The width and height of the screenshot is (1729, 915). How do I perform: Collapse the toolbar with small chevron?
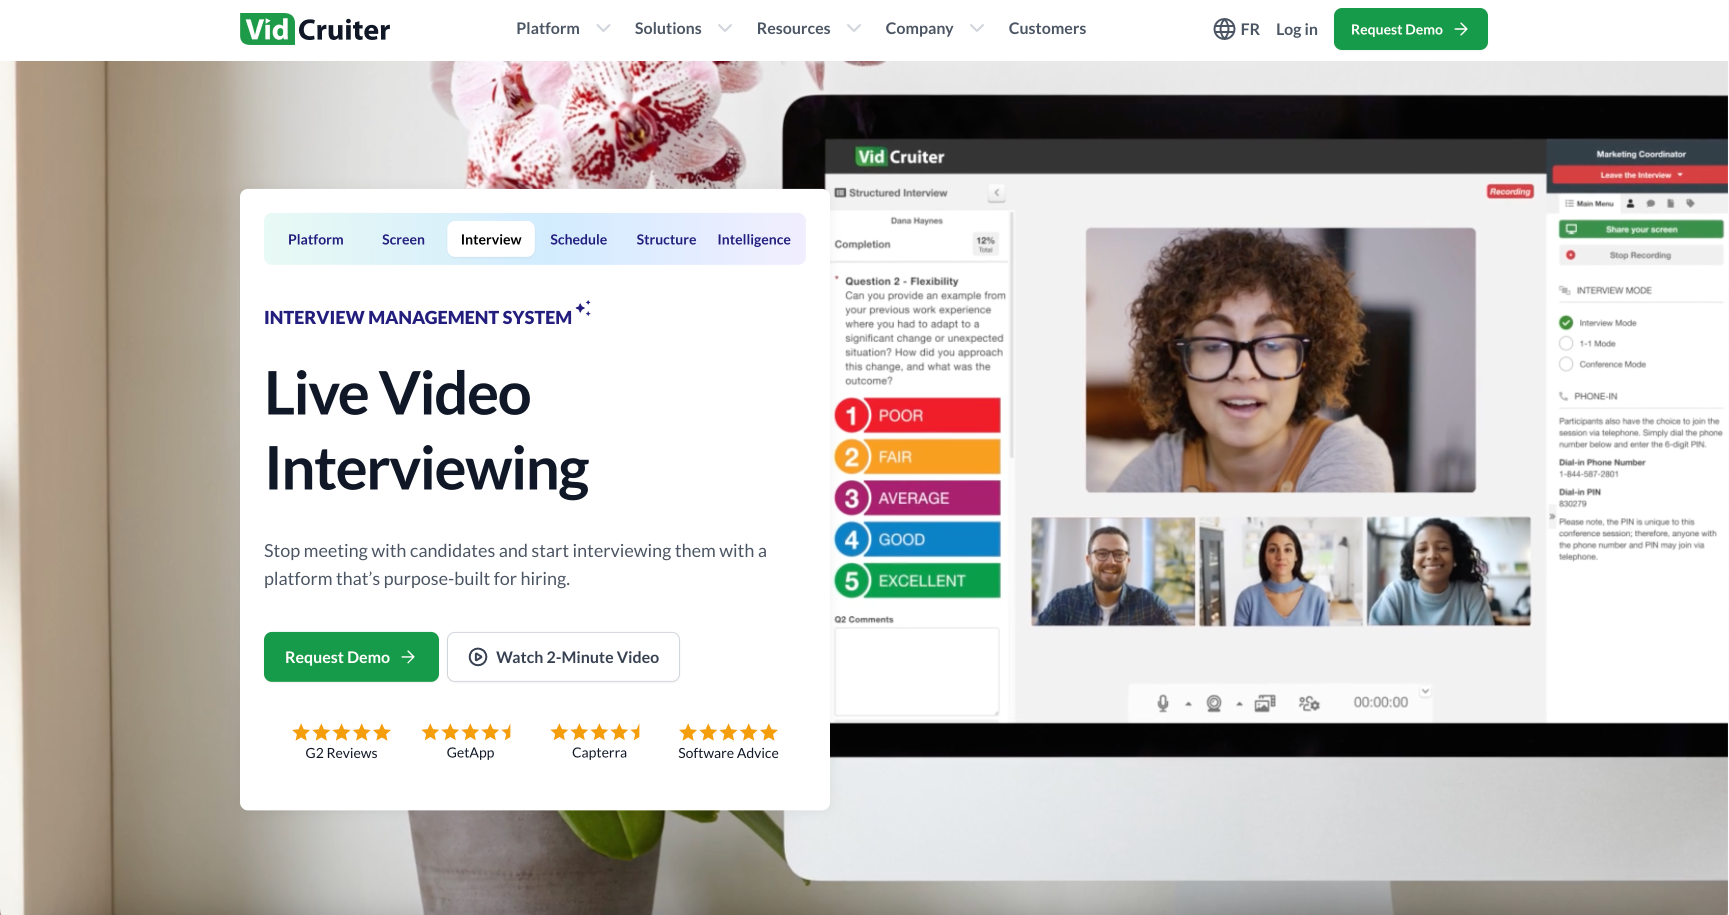click(1425, 690)
